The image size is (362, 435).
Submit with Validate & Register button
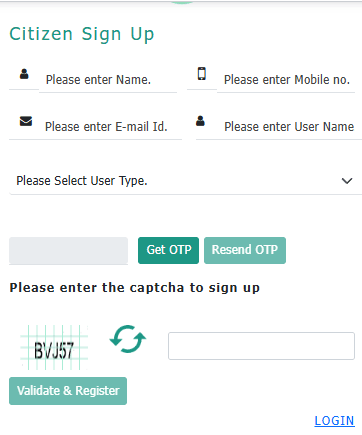pos(68,391)
